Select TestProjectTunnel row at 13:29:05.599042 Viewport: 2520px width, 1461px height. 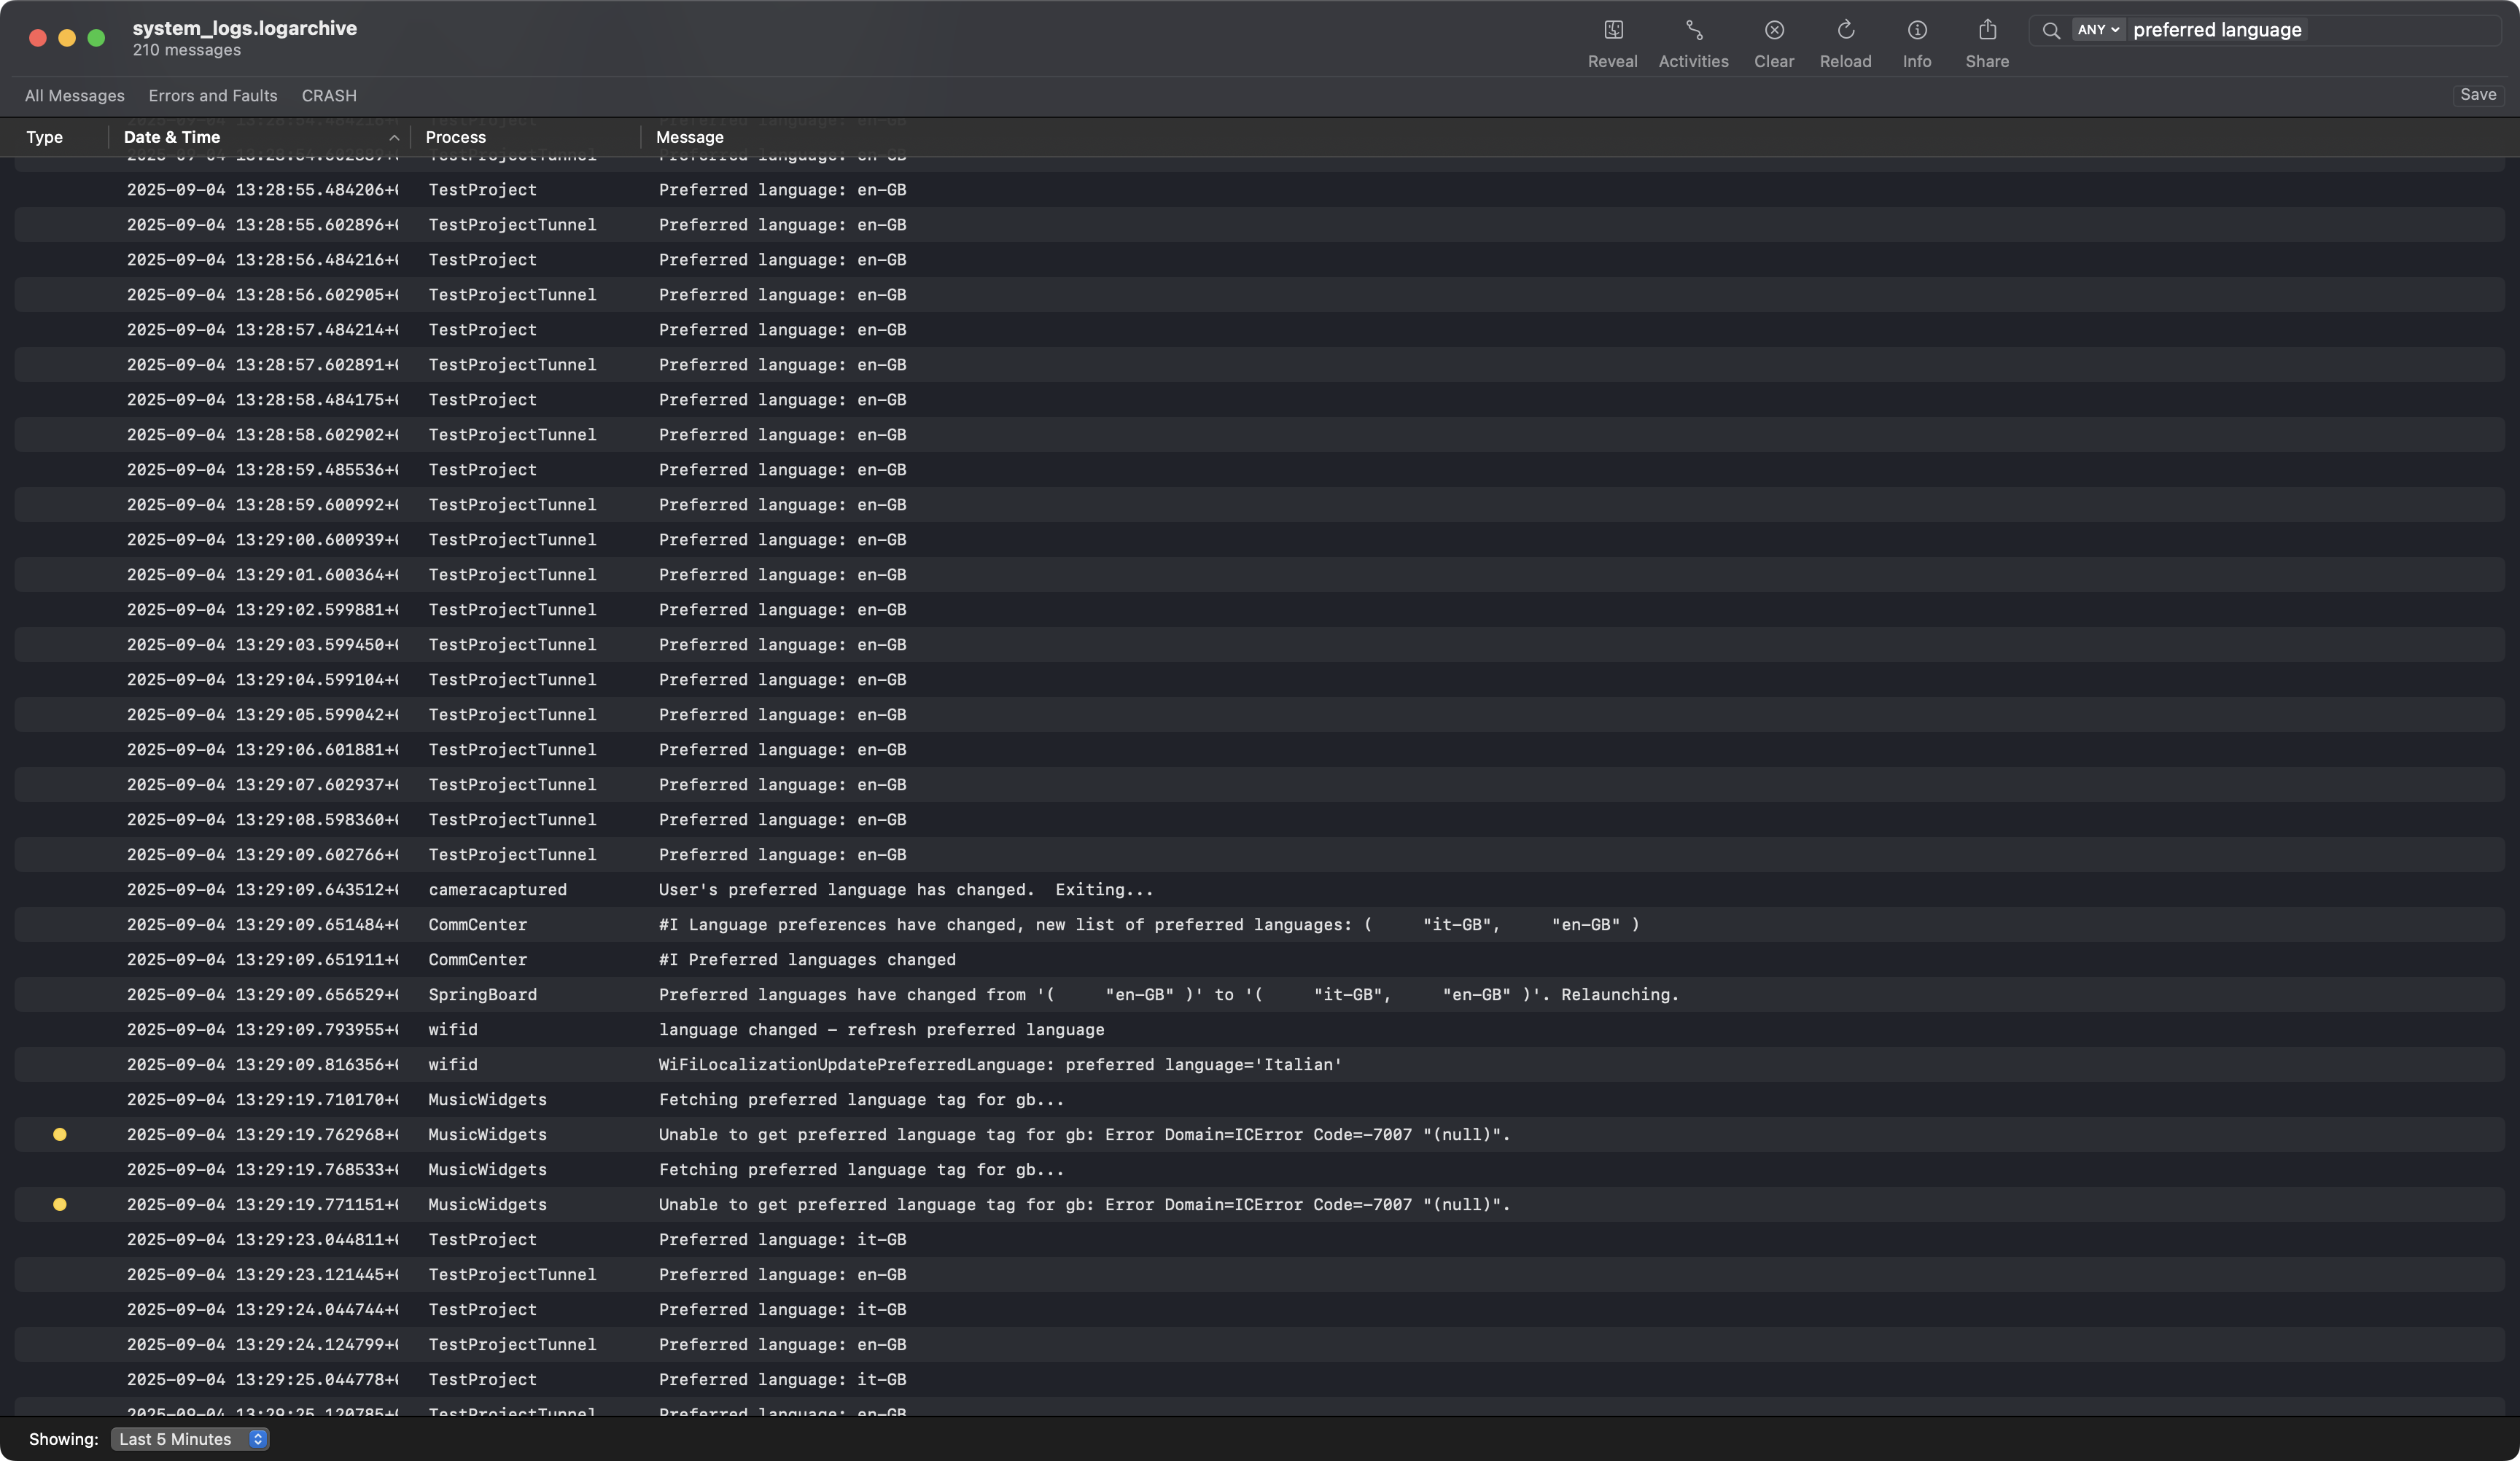1259,714
